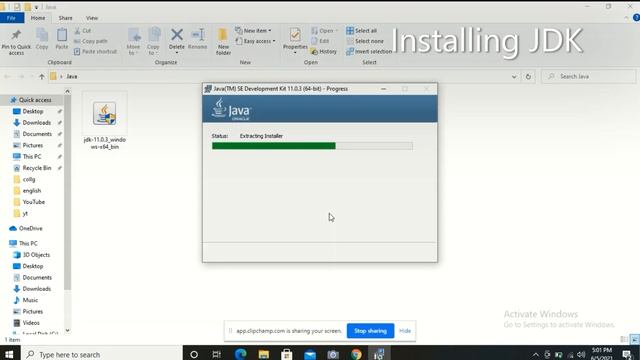The width and height of the screenshot is (640, 360).
Task: Open 3D Objects in sidebar
Action: click(36, 255)
